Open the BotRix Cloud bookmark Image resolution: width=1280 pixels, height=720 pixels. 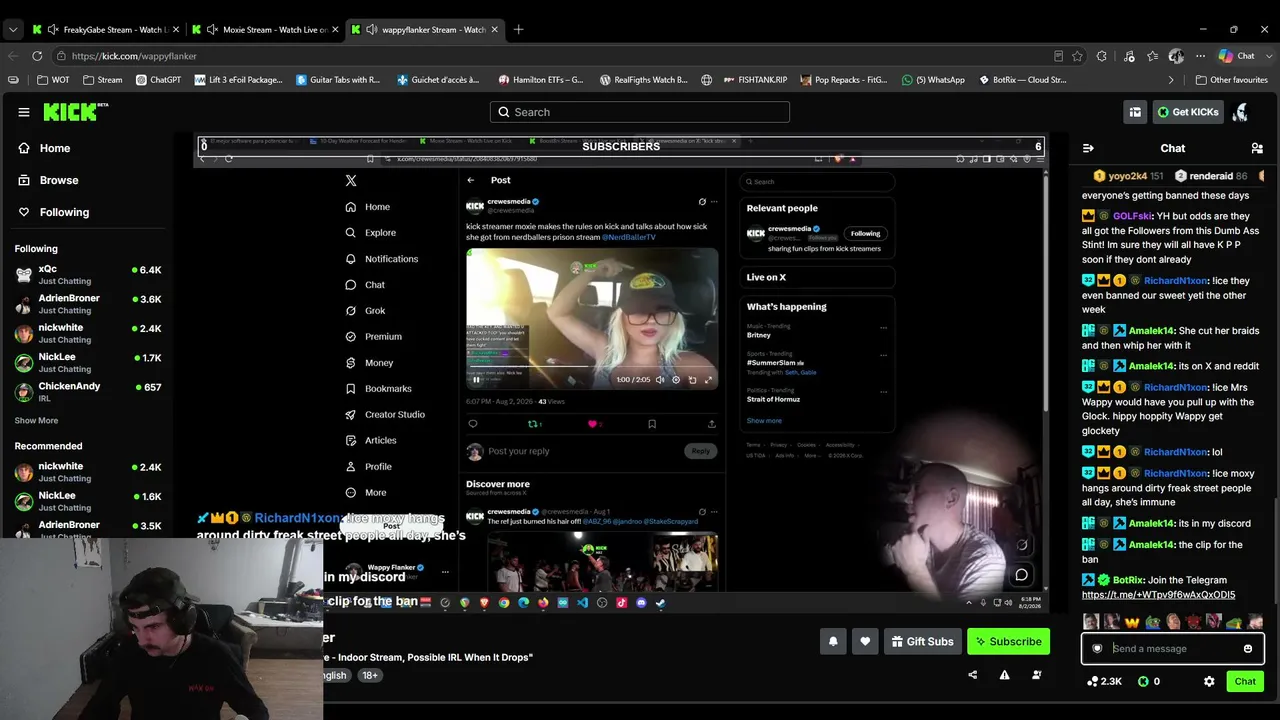[1021, 80]
